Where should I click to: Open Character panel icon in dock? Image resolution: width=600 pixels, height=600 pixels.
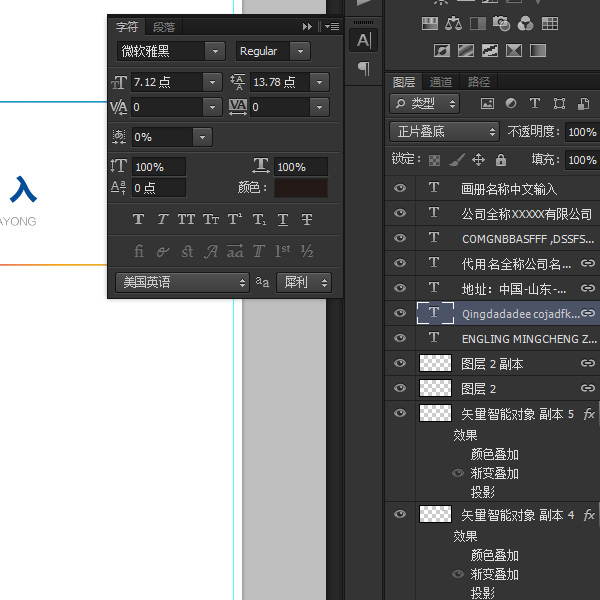(364, 40)
